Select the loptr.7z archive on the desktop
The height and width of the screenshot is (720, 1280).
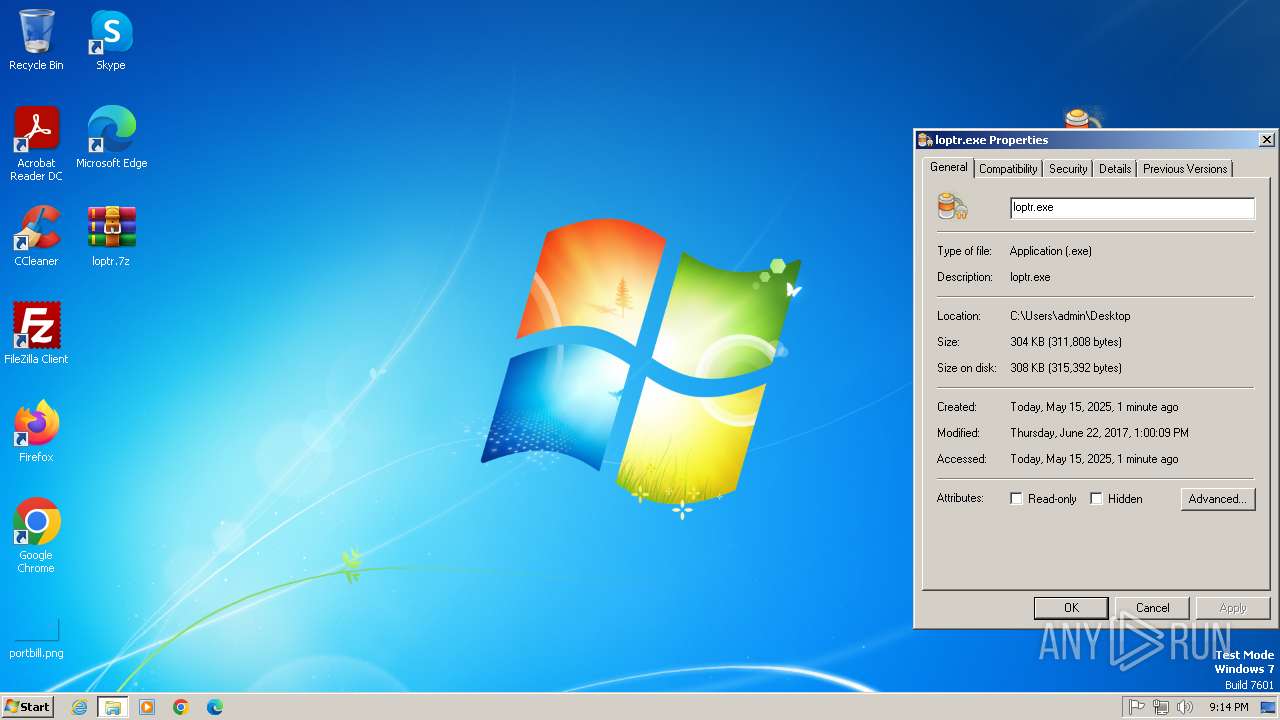(111, 236)
